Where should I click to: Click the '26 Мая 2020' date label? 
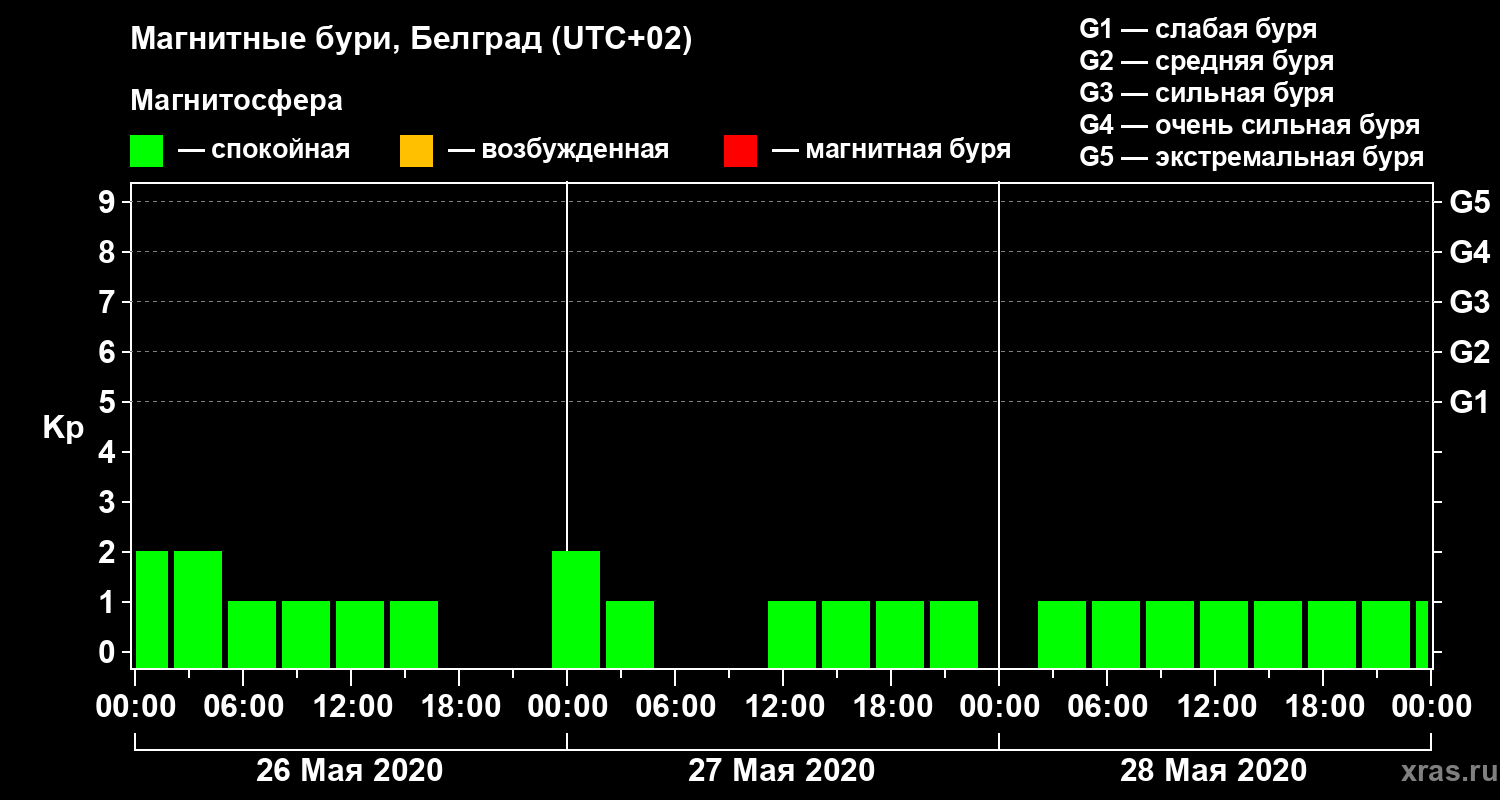pos(349,770)
